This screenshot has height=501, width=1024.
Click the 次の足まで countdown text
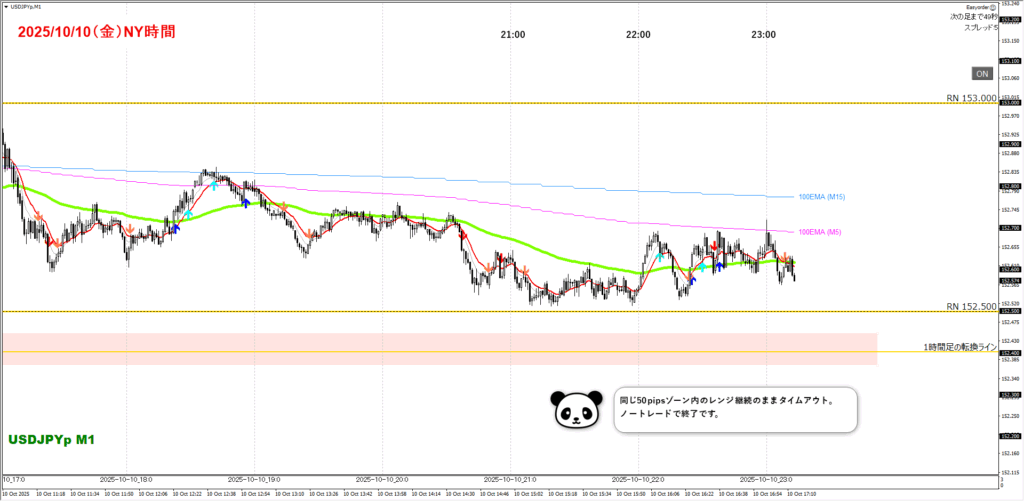point(972,17)
